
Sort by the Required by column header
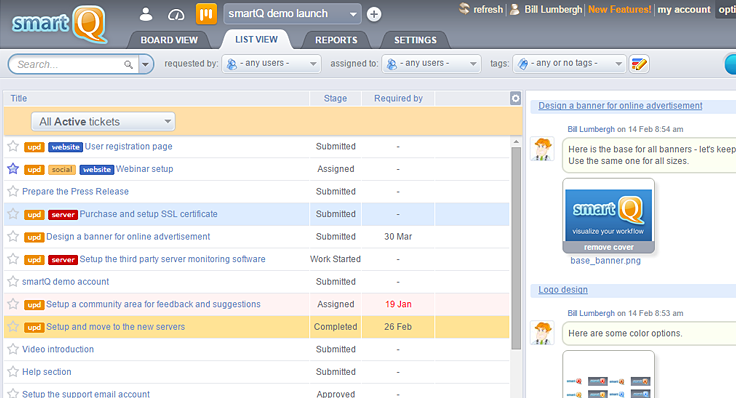398,98
